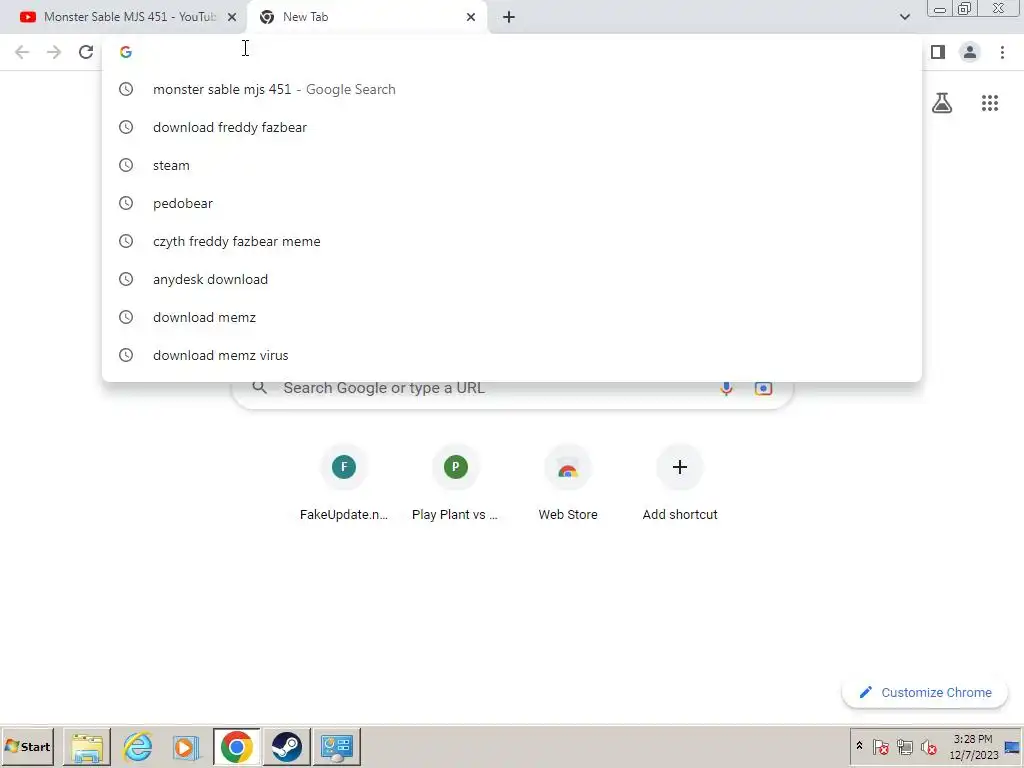
Task: Click the search magnifier in Google box
Action: 260,388
